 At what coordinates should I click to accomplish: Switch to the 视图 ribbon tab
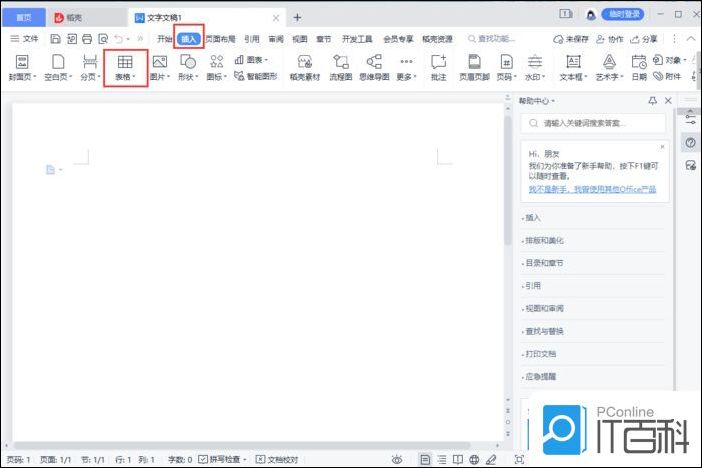(x=300, y=39)
